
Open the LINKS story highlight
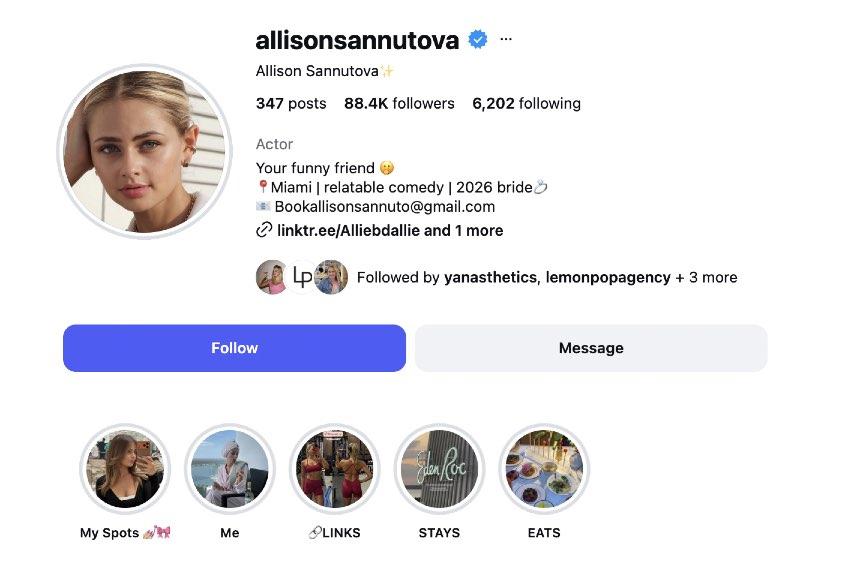[334, 469]
